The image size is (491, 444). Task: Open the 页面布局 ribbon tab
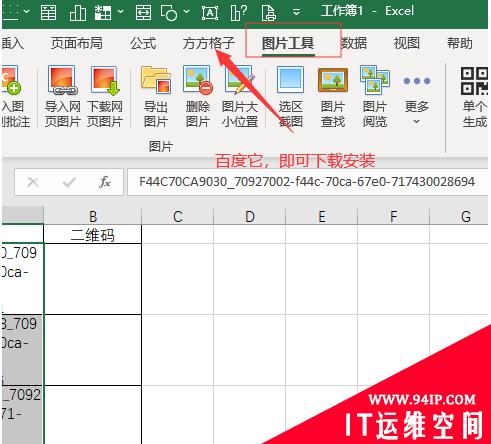[x=76, y=43]
